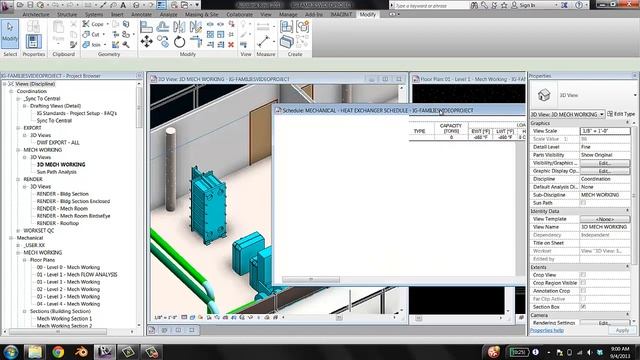Toggle the Sun Path checkbox
Viewport: 640px width, 360px height.
583,203
